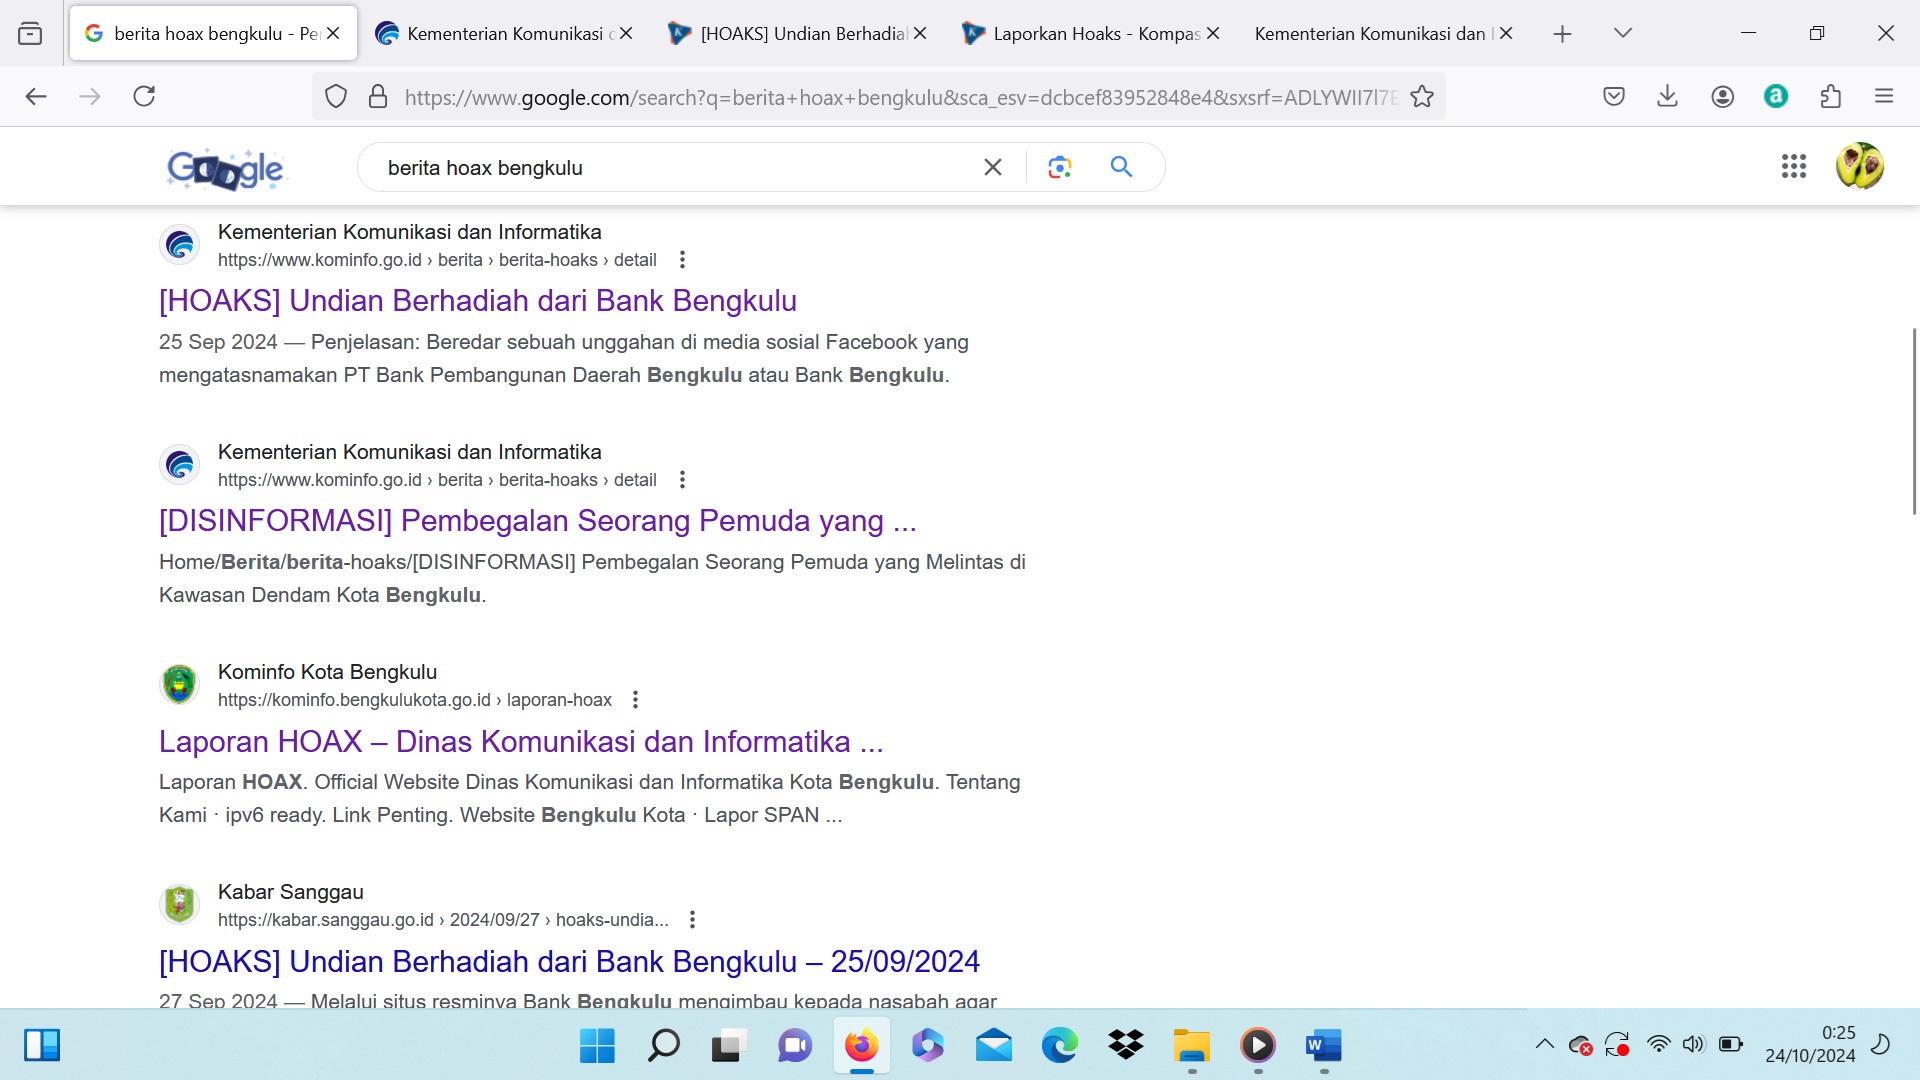Viewport: 1920px width, 1080px height.
Task: Open Wi-Fi network settings in tray
Action: coord(1658,1045)
